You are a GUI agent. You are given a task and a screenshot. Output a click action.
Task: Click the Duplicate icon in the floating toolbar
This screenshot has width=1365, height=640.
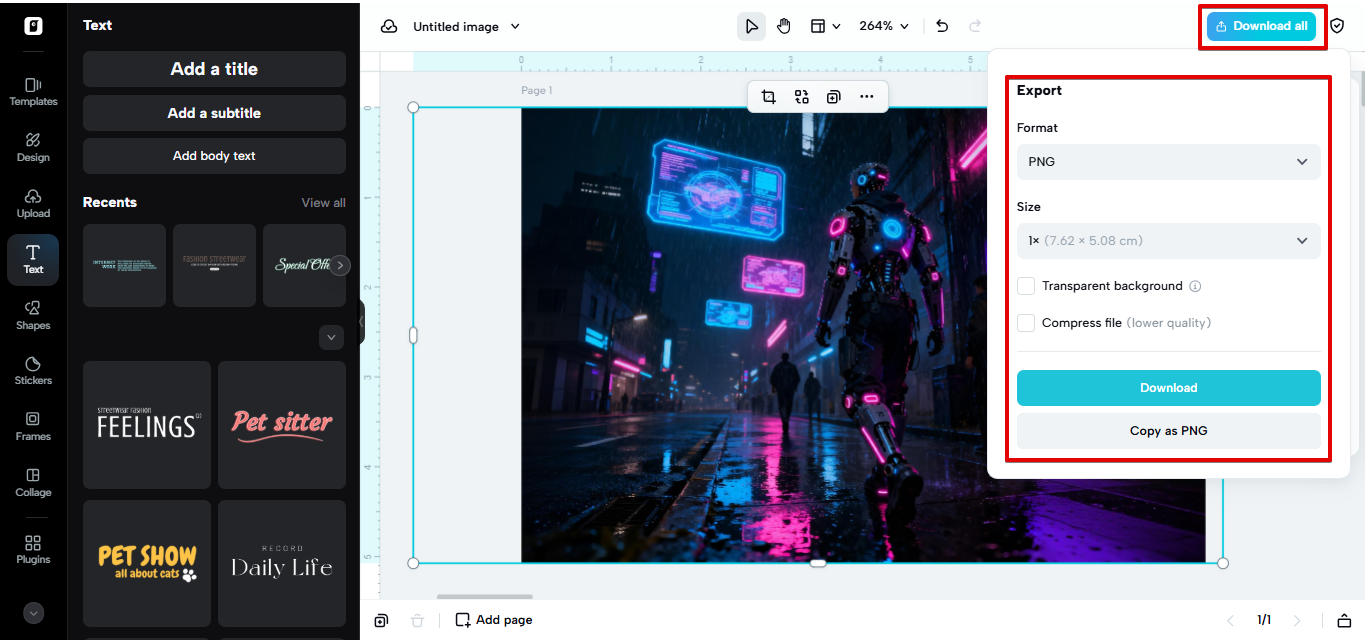pyautogui.click(x=834, y=96)
